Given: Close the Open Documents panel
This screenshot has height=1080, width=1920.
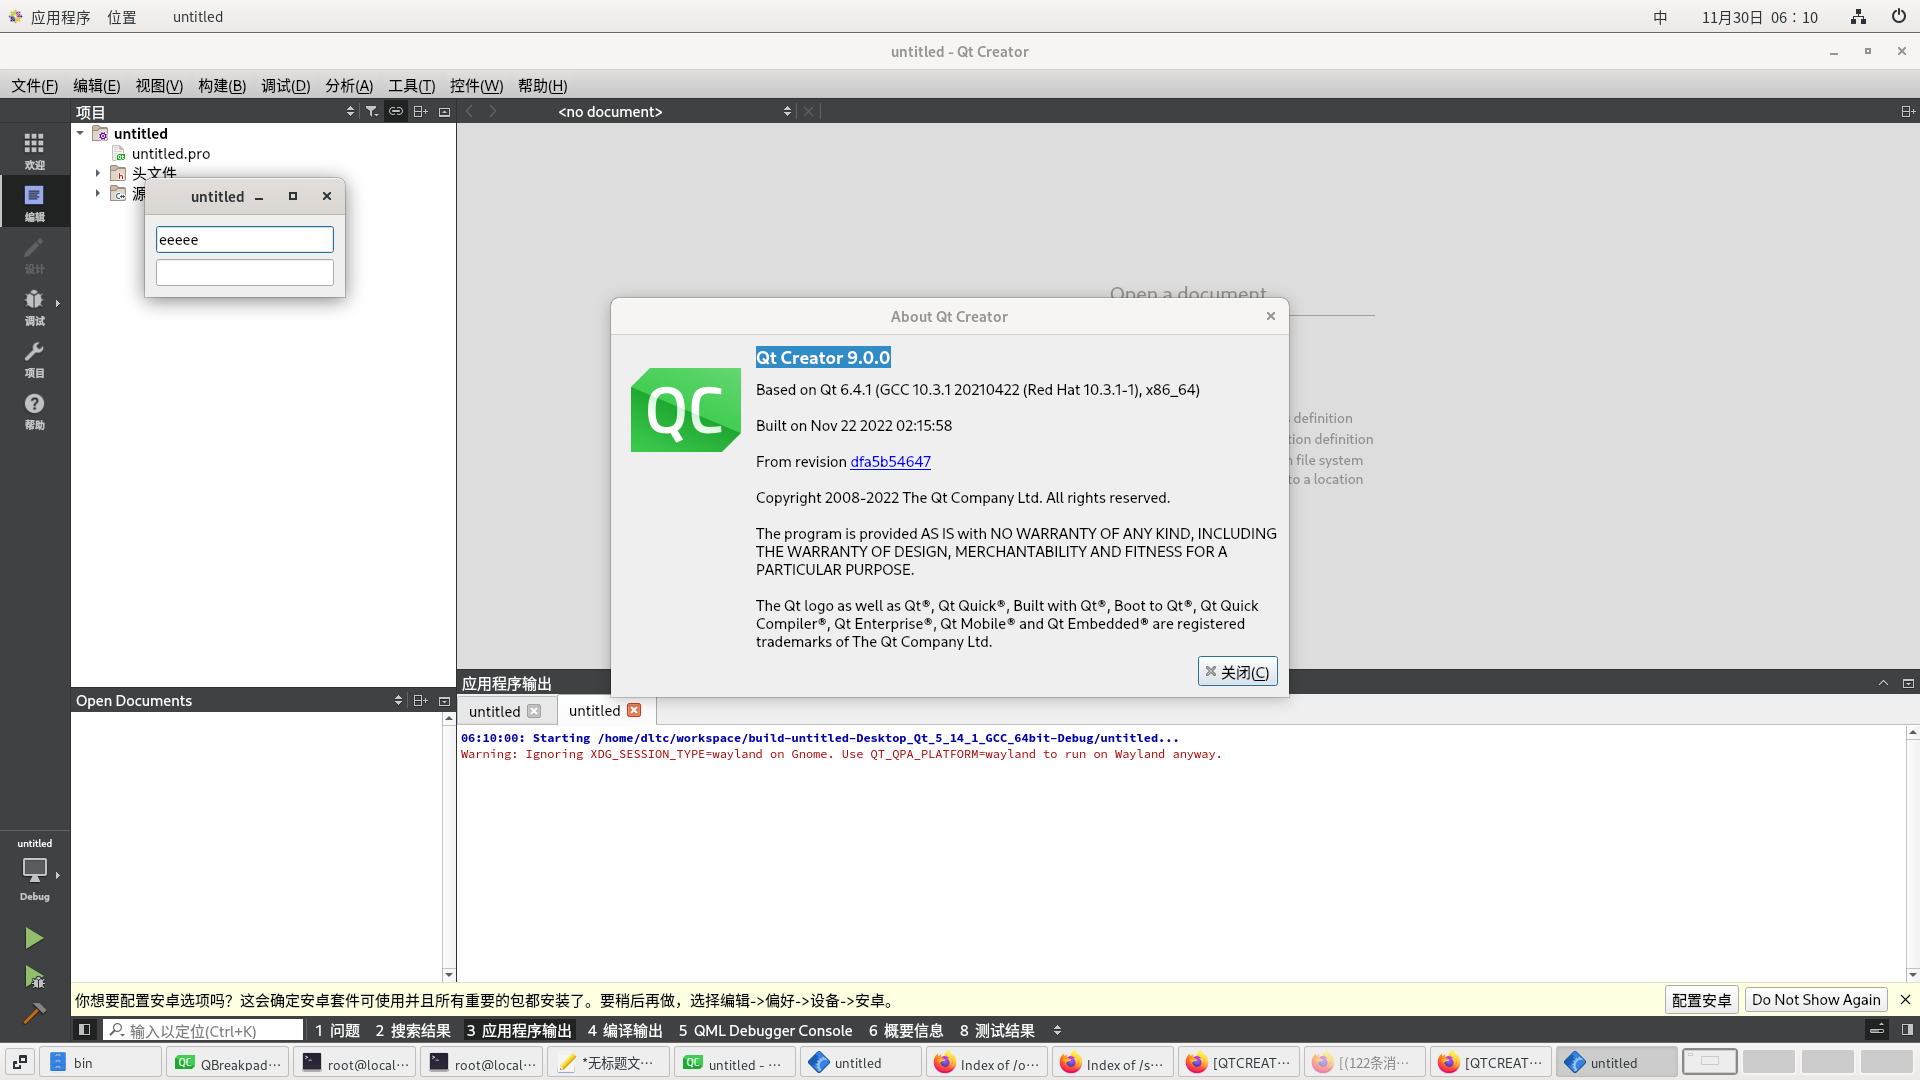Looking at the screenshot, I should click(445, 700).
